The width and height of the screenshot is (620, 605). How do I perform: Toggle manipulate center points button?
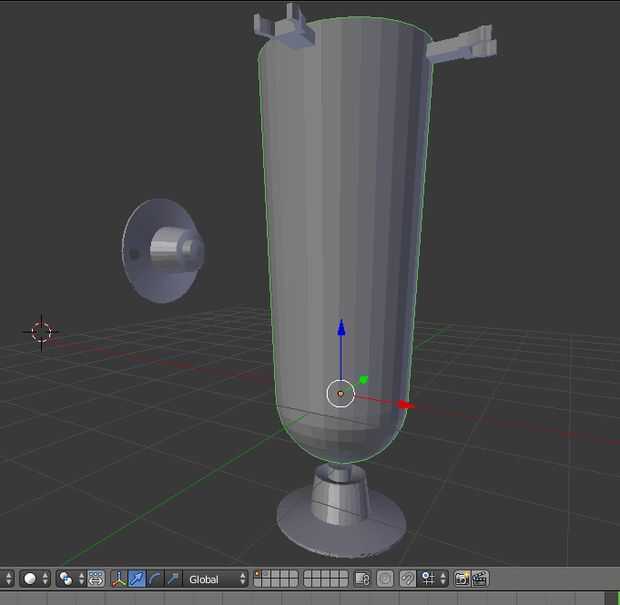click(96, 579)
